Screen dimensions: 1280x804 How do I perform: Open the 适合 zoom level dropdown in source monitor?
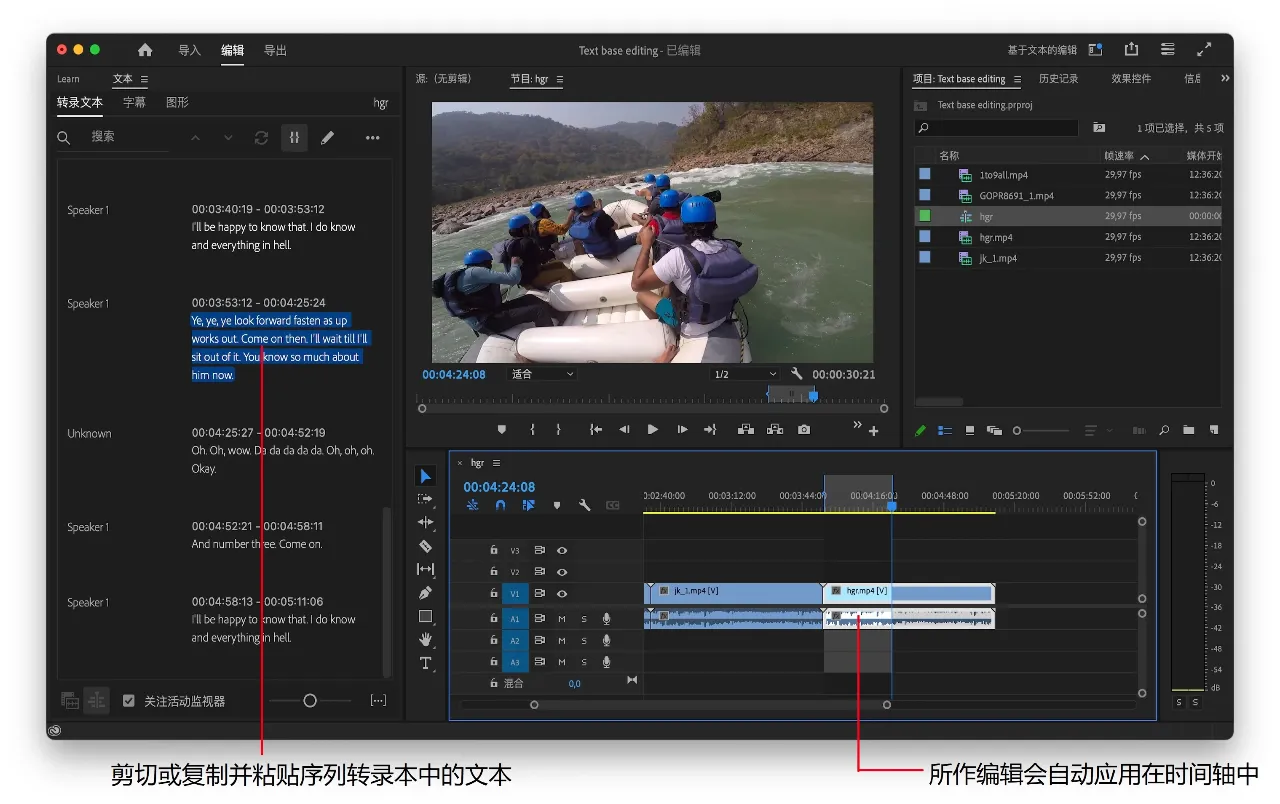541,373
